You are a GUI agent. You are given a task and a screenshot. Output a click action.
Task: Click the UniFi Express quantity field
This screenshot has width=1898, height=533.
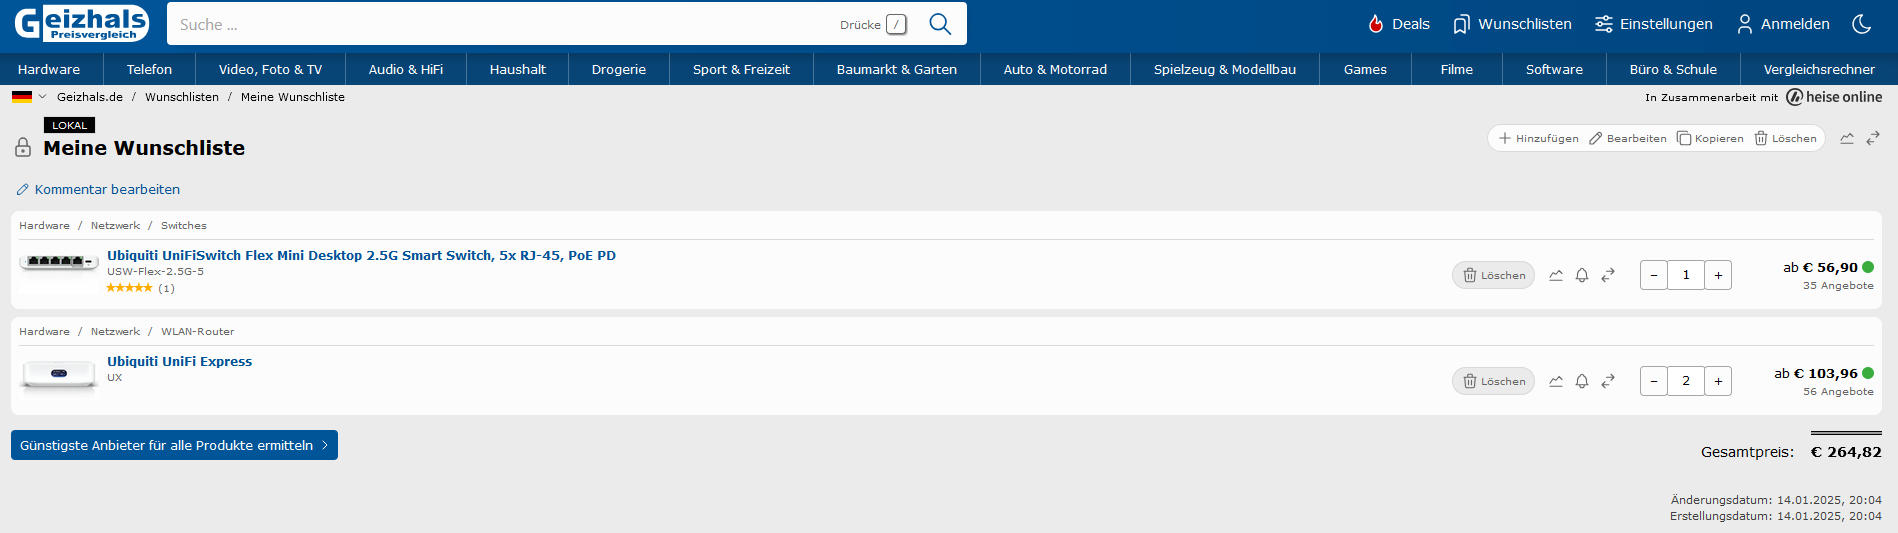(1686, 381)
